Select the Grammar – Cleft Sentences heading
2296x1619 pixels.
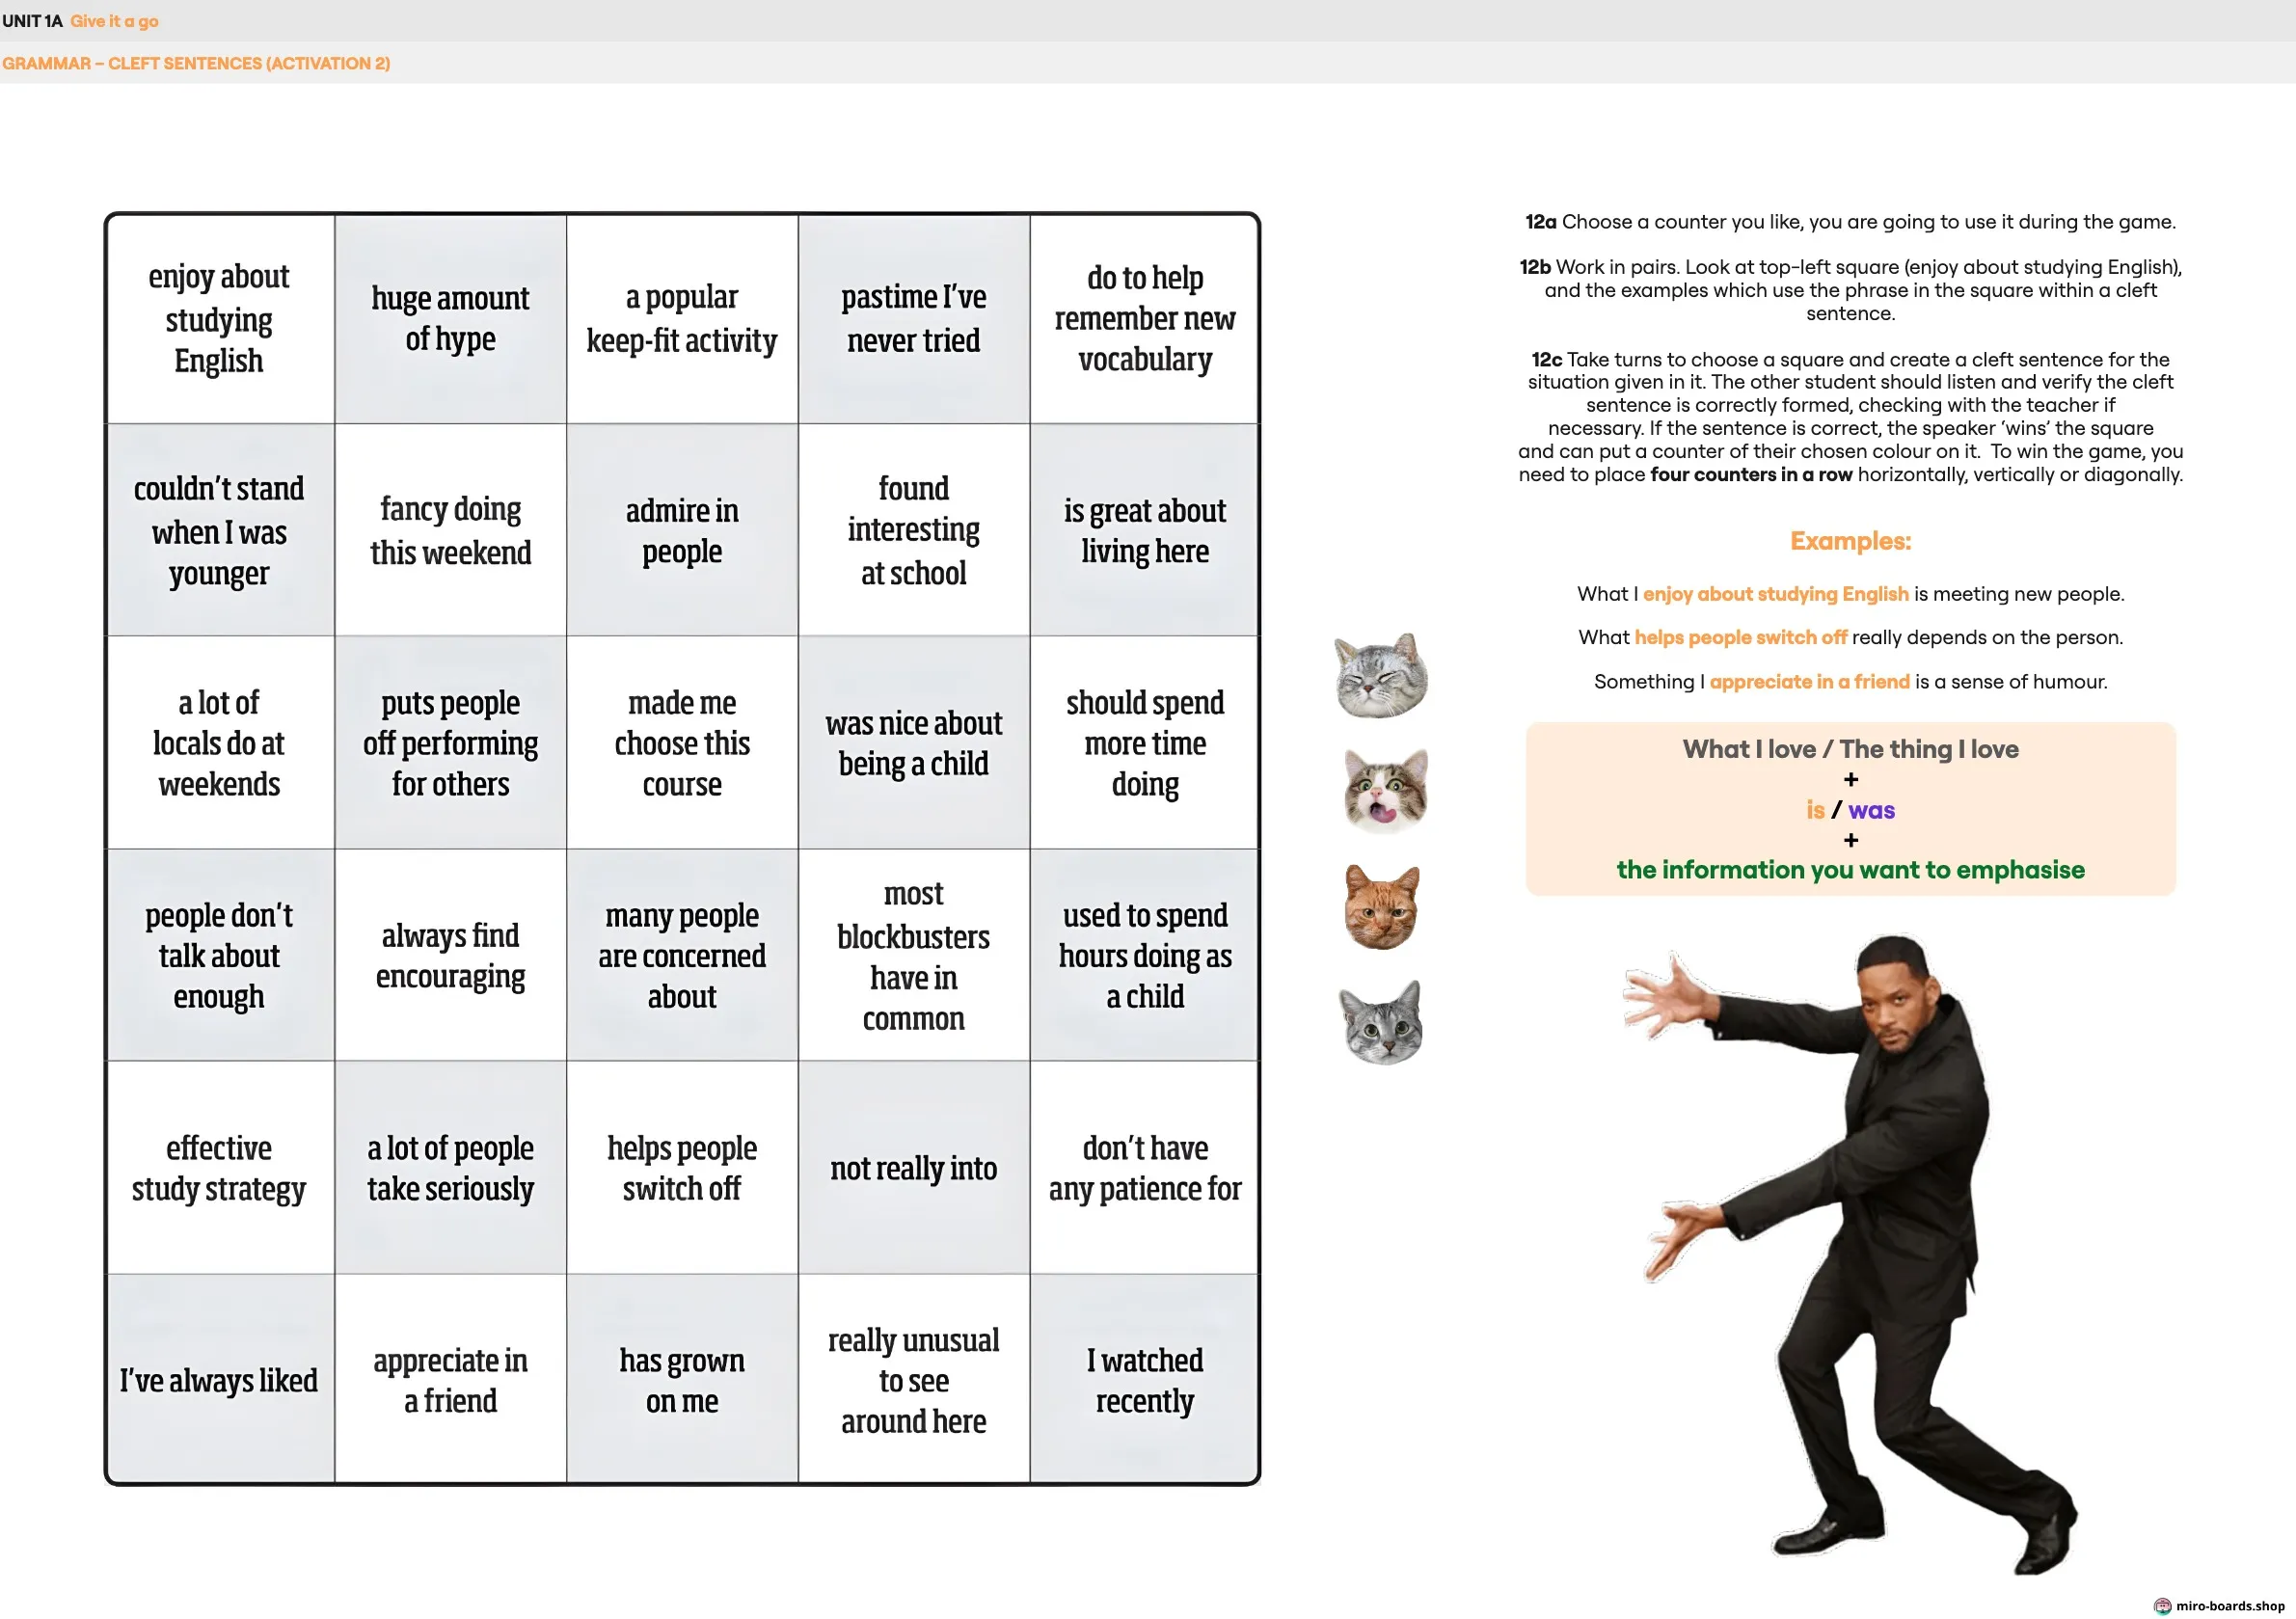coord(196,63)
